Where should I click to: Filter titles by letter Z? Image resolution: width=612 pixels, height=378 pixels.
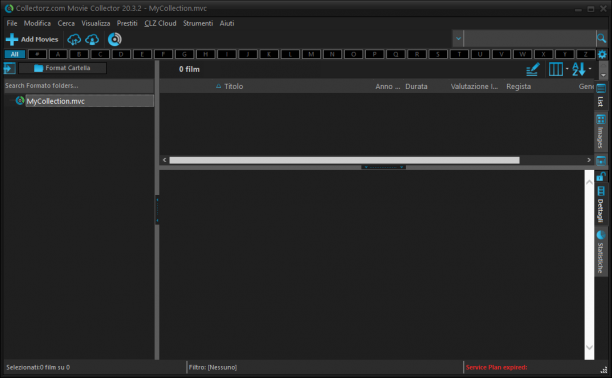pos(585,54)
